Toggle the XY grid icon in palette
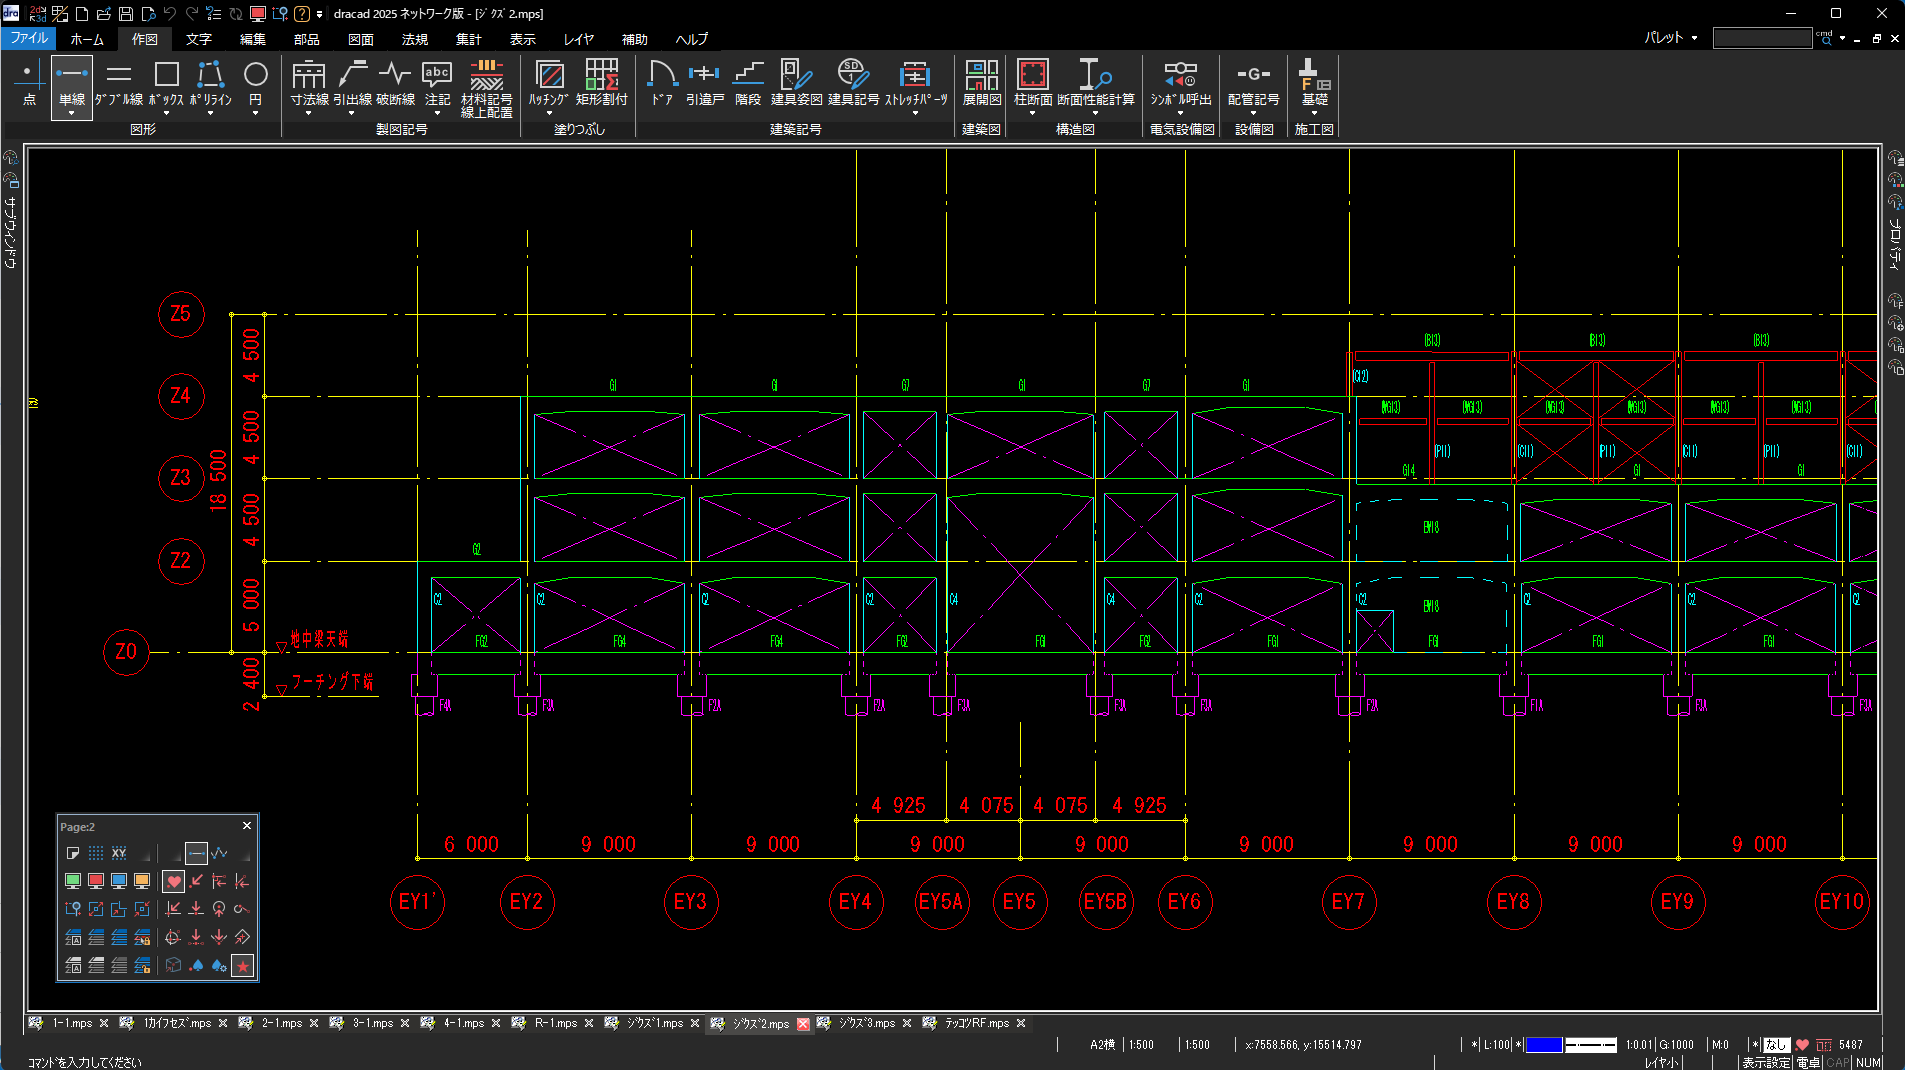 119,853
